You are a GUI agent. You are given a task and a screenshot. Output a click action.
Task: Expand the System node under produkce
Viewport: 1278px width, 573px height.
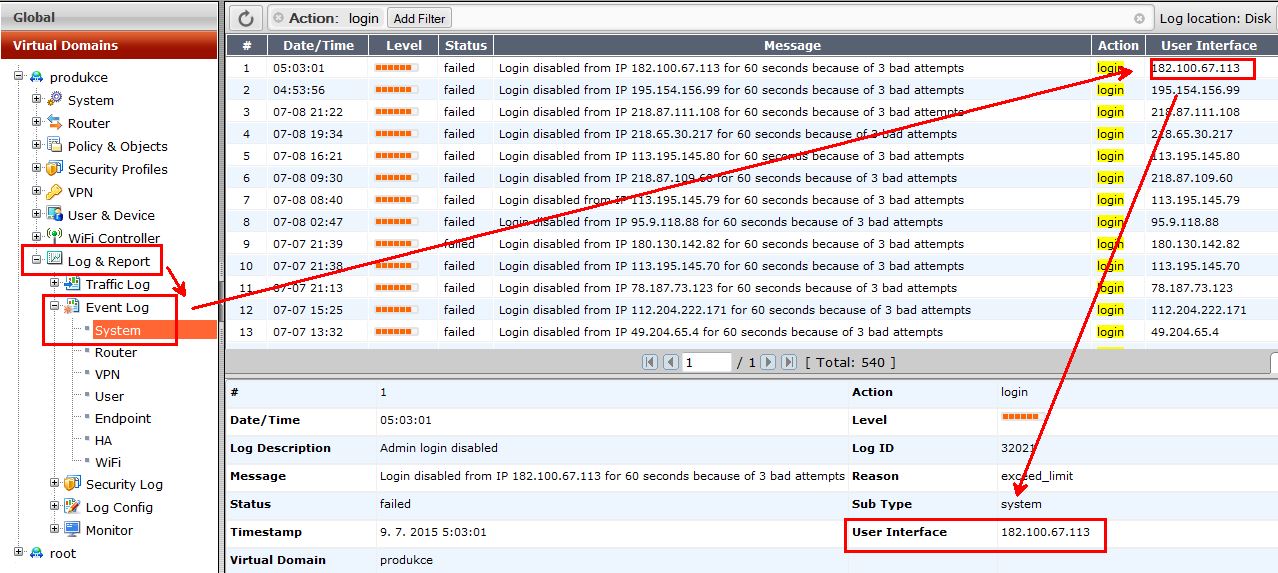point(36,99)
